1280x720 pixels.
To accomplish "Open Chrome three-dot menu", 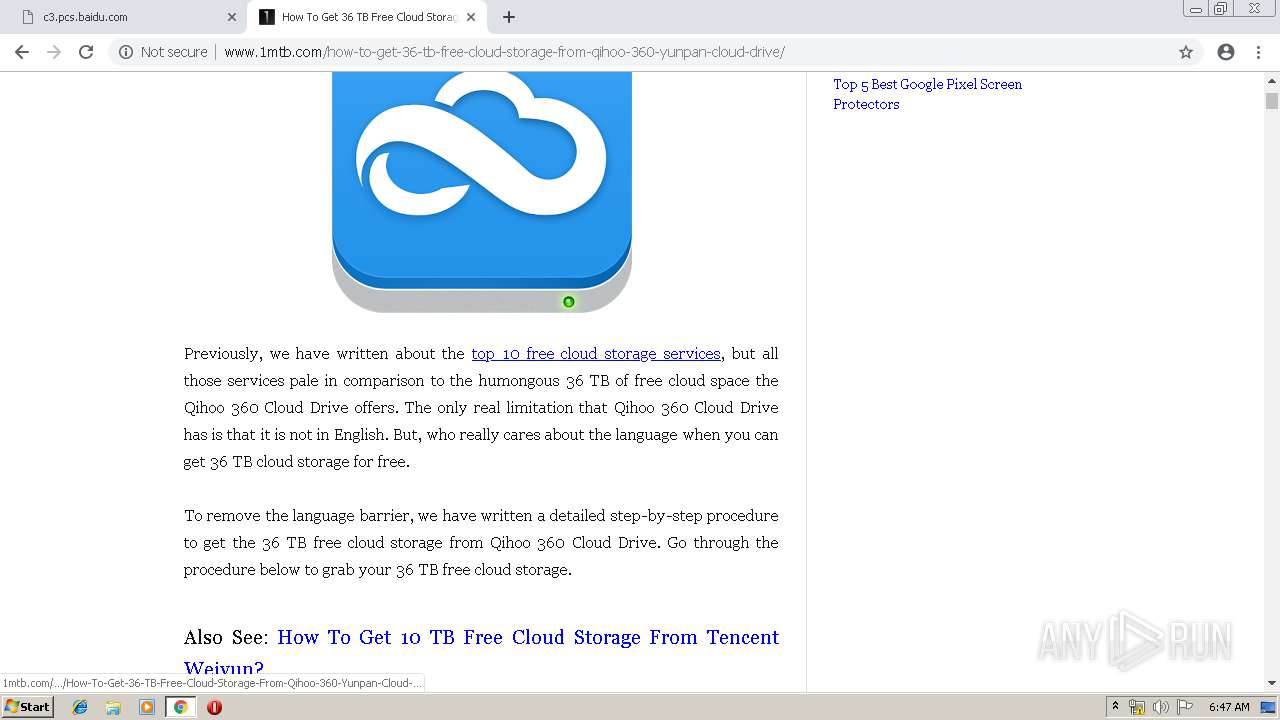I will click(1258, 52).
